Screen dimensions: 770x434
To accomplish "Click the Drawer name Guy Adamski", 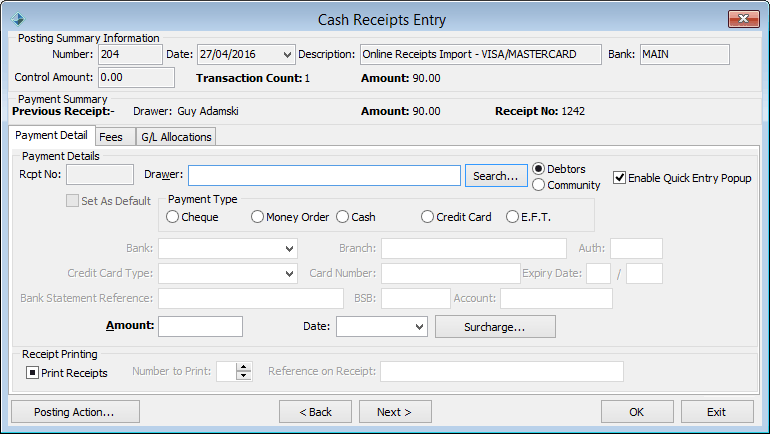I will (x=208, y=111).
